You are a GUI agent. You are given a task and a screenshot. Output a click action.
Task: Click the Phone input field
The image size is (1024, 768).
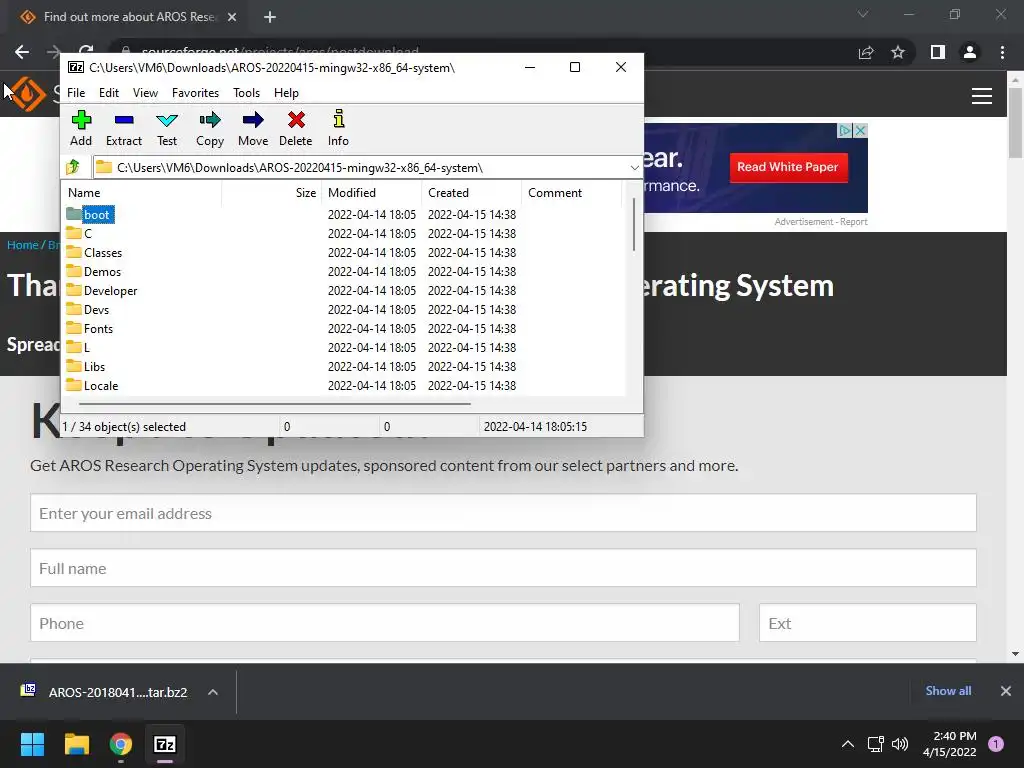(385, 623)
